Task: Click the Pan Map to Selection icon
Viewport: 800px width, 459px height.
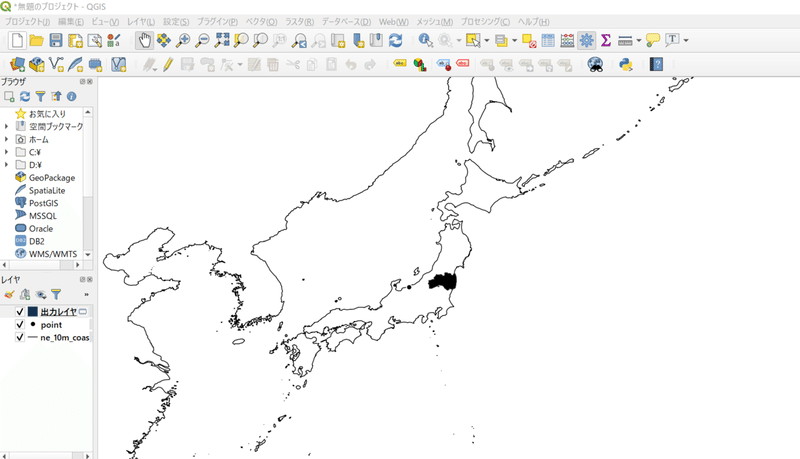Action: (163, 40)
